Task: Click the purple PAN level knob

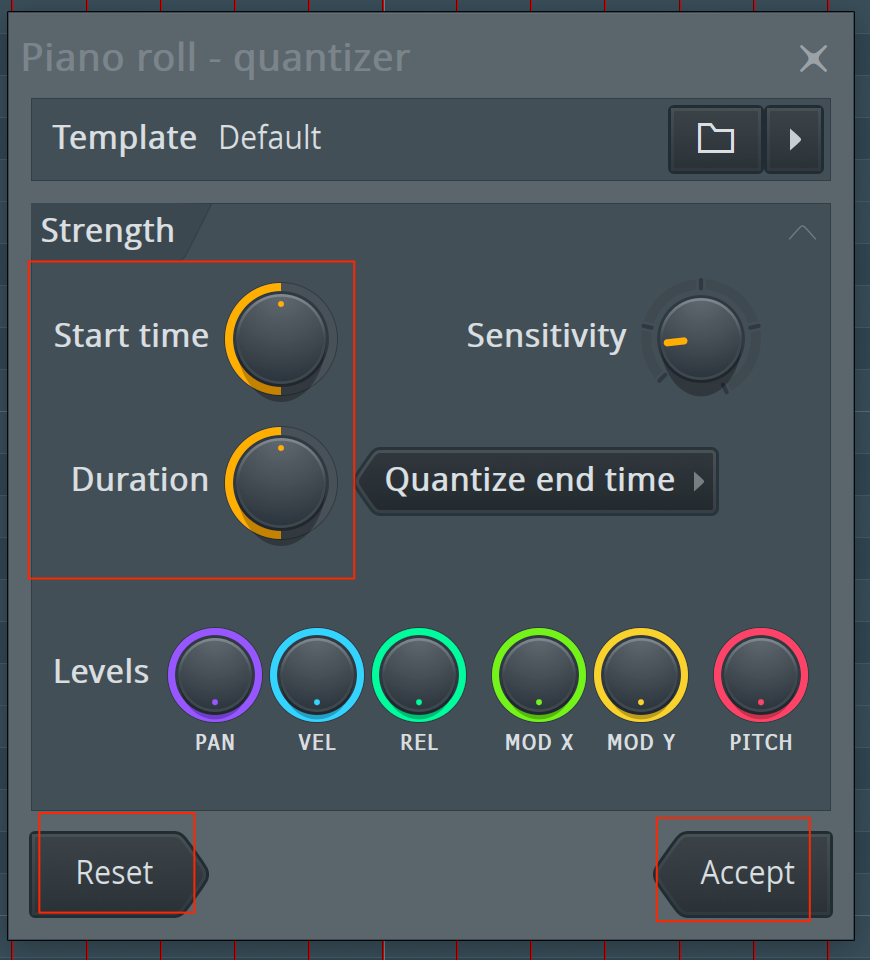Action: tap(215, 675)
